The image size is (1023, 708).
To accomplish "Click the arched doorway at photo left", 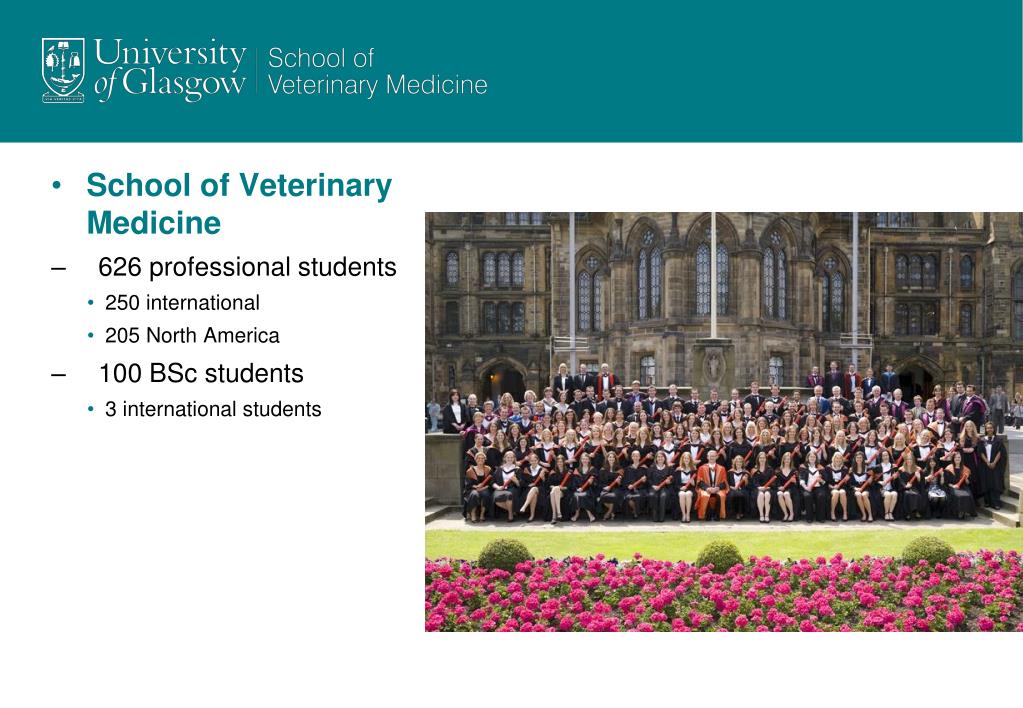I will [x=503, y=381].
